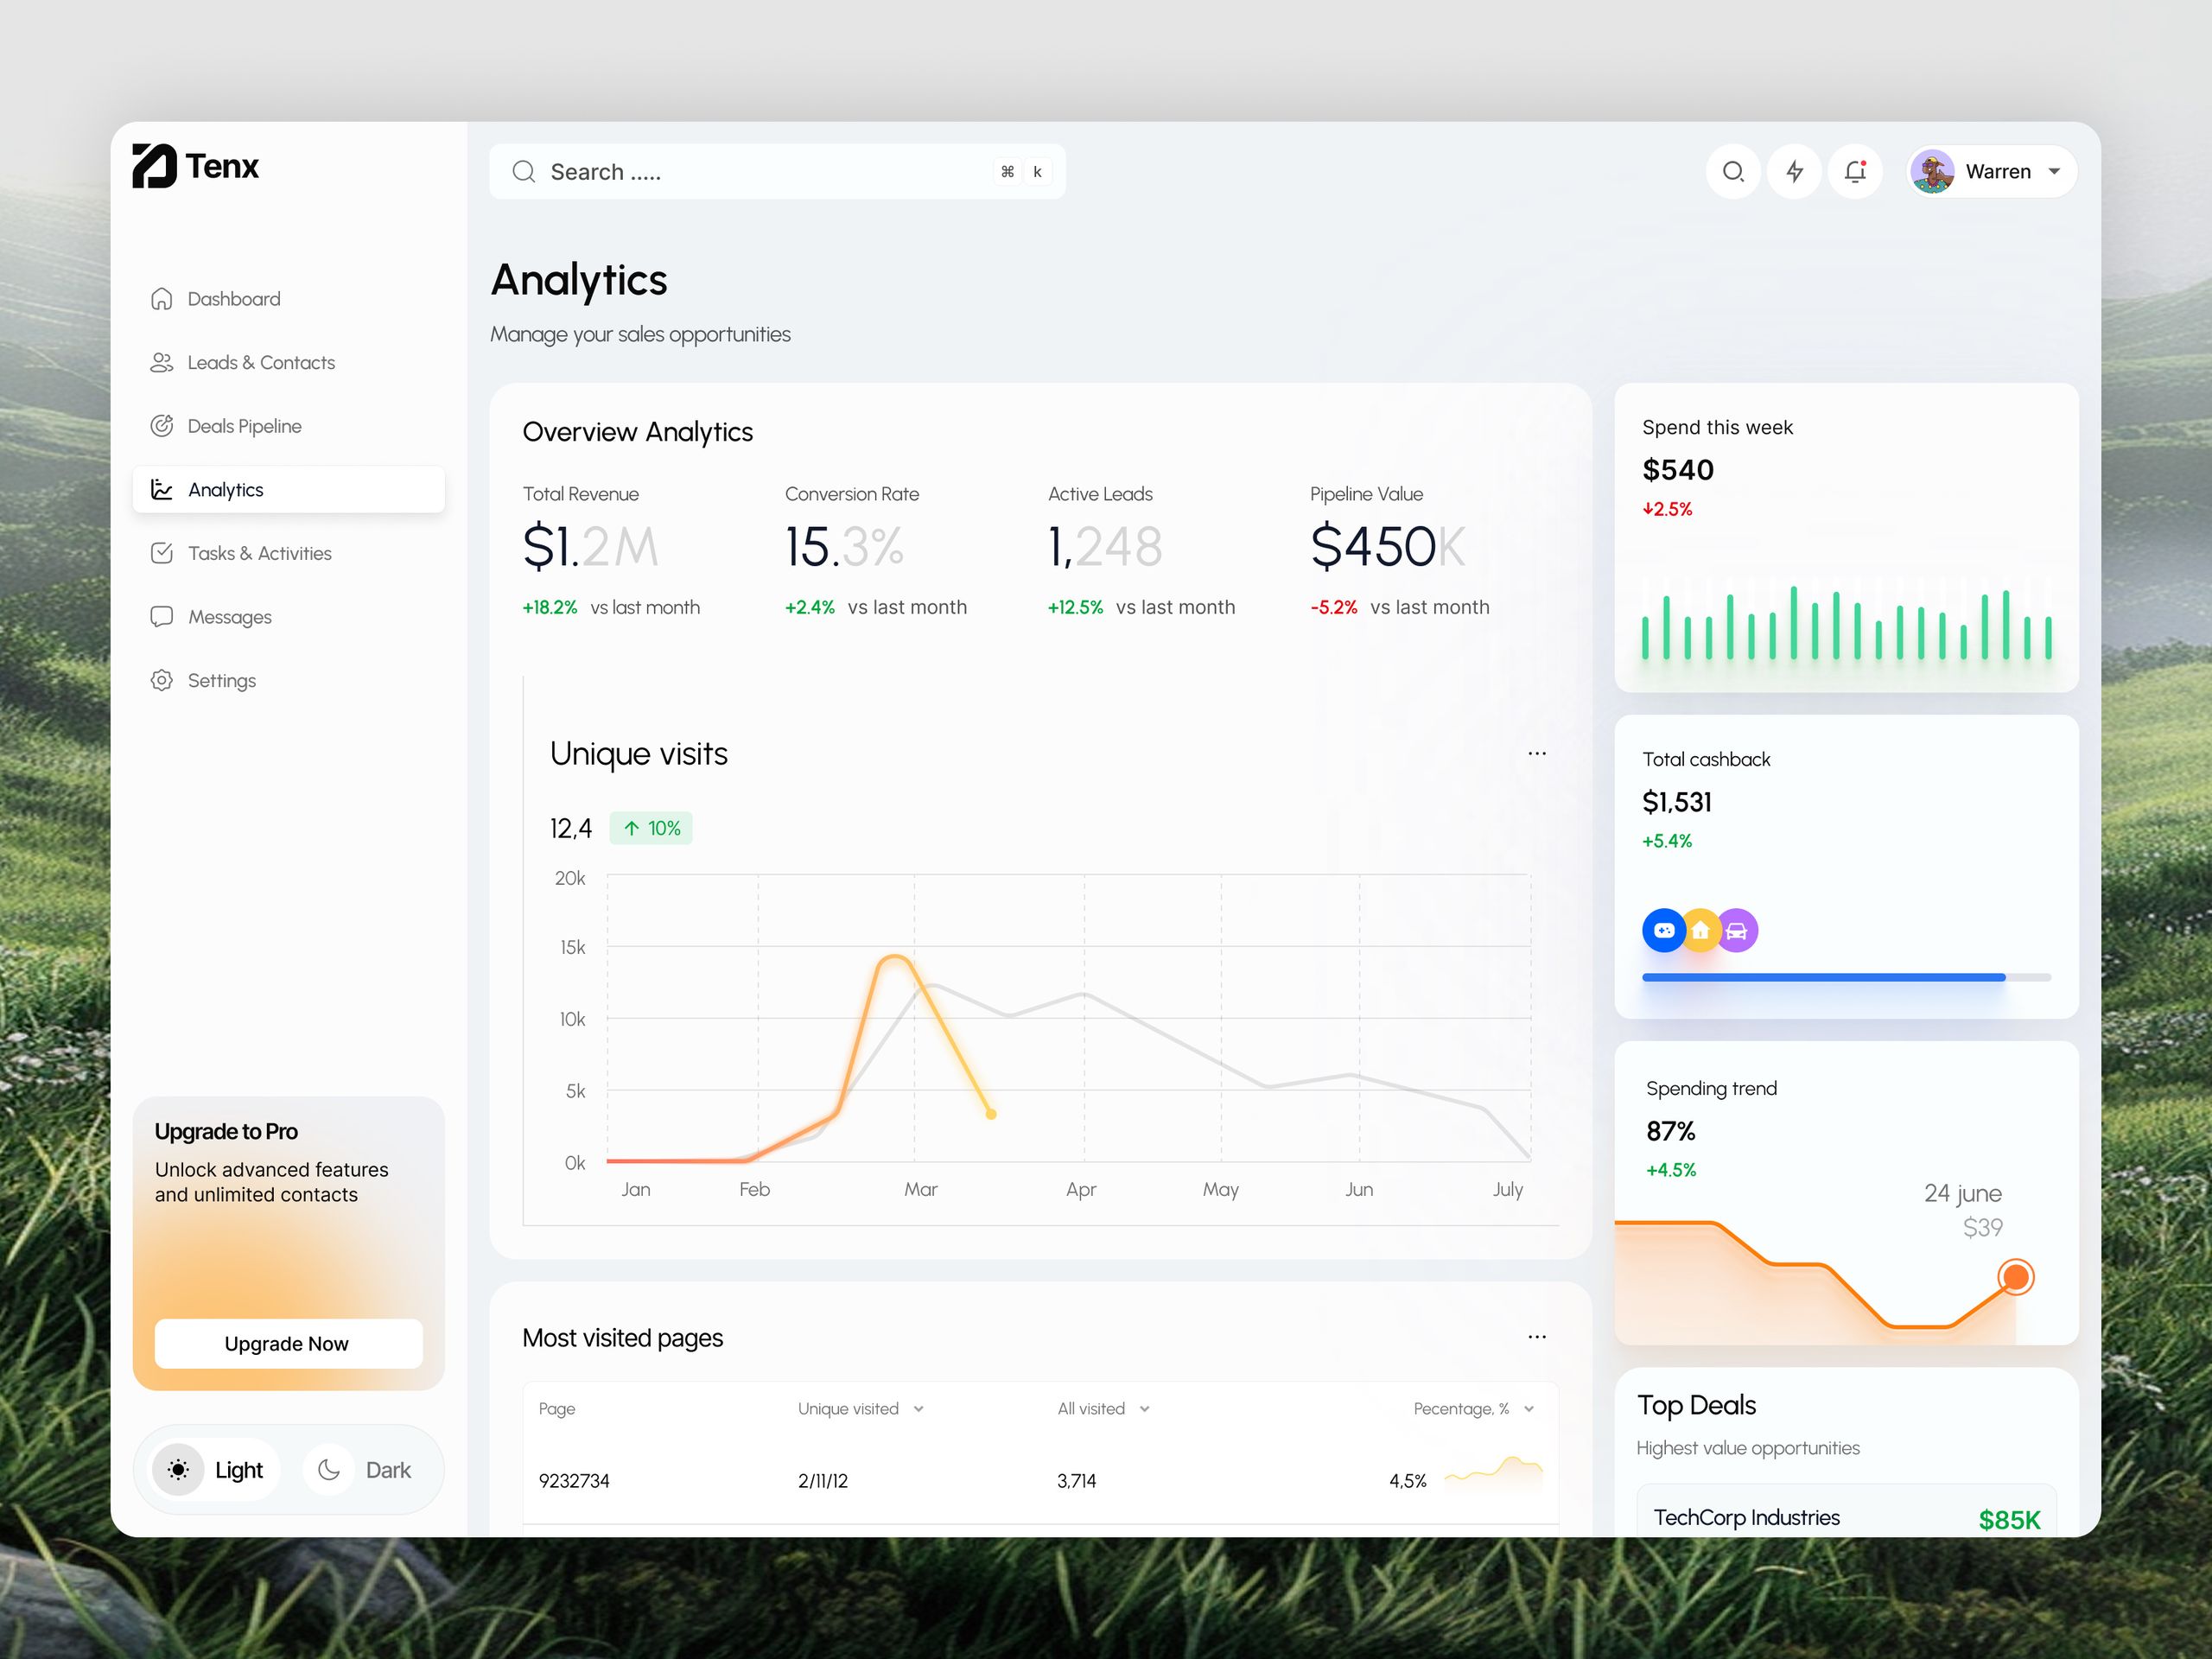Open Tasks & Activities from the sidebar

click(162, 553)
